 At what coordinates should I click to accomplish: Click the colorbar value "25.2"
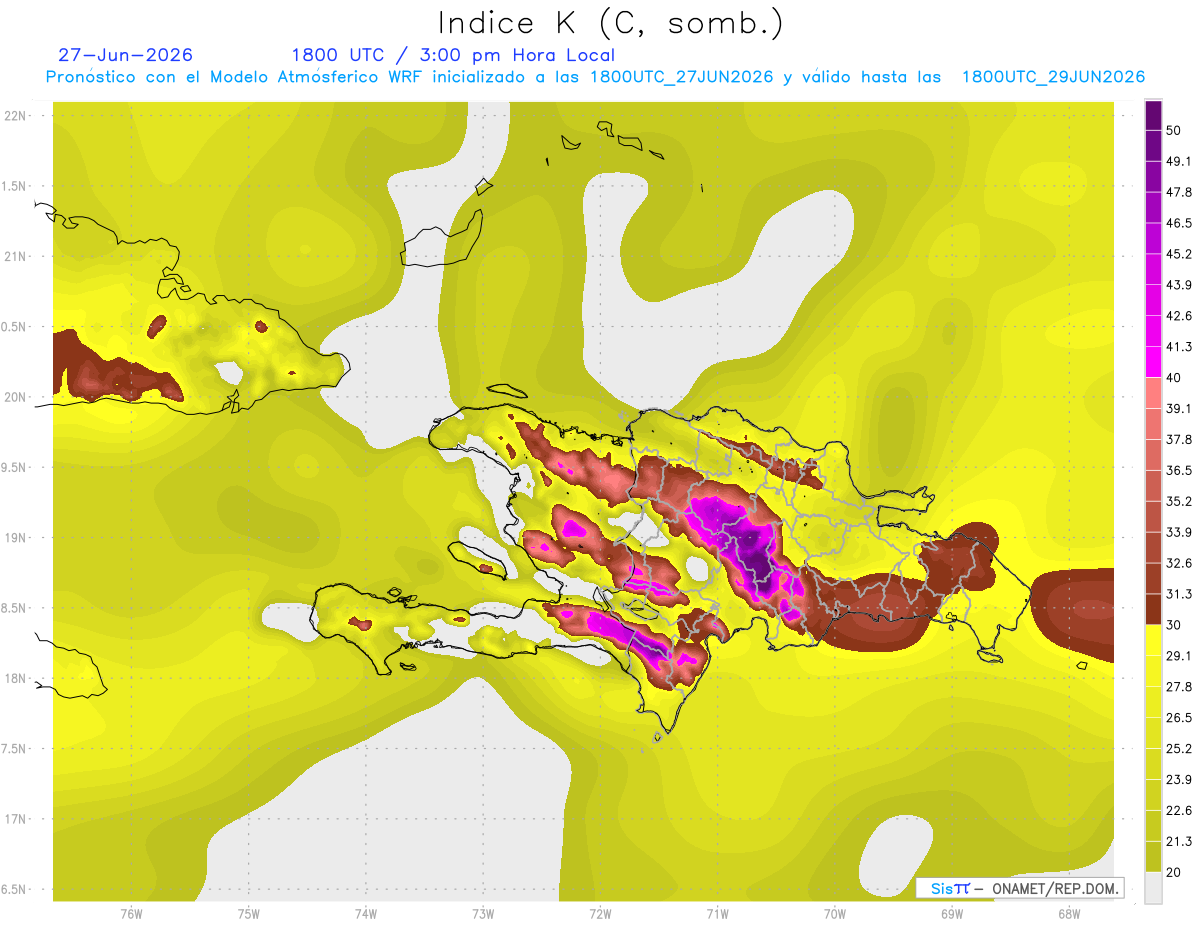click(x=1180, y=749)
